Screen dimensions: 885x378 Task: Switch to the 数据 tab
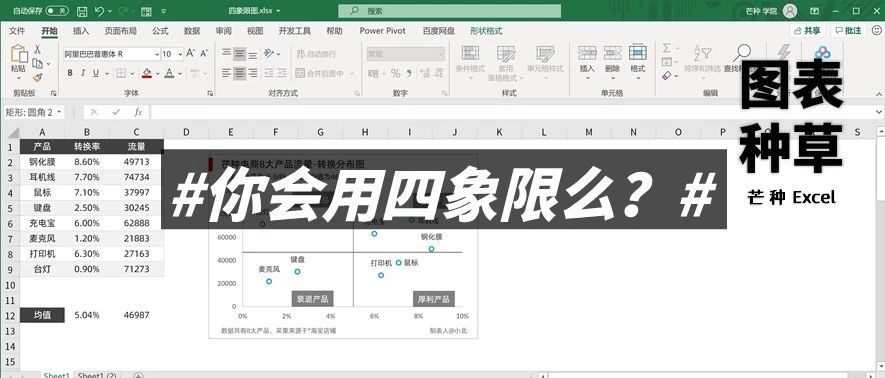coord(192,31)
